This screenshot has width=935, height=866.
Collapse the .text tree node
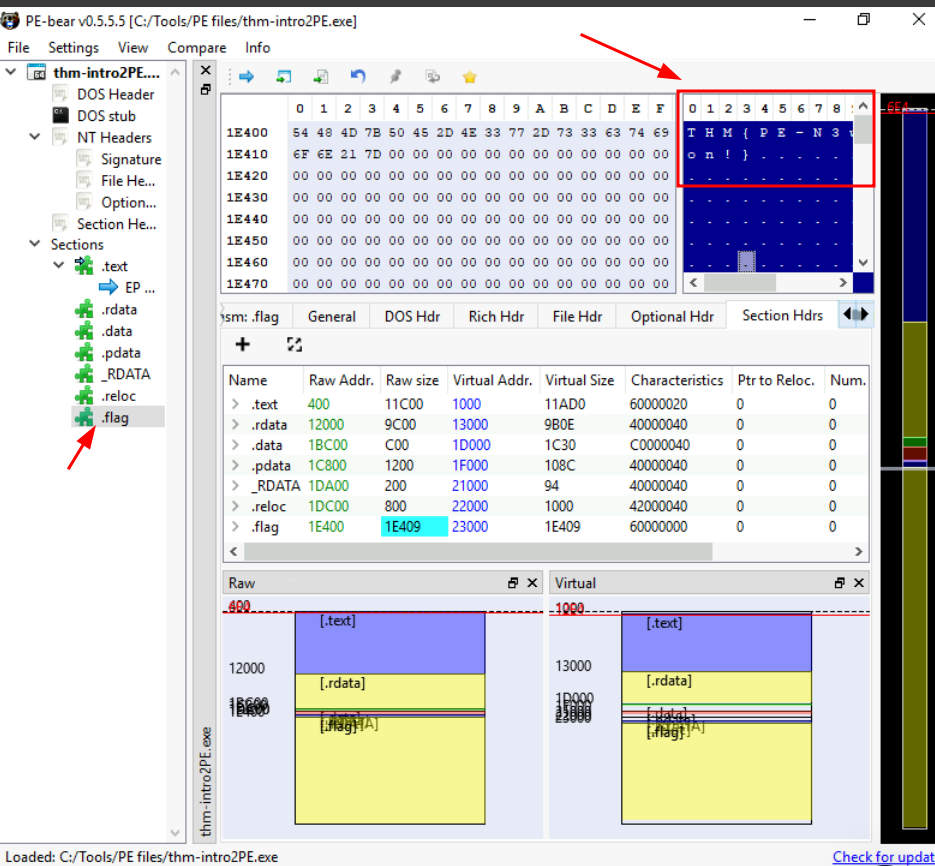click(59, 265)
